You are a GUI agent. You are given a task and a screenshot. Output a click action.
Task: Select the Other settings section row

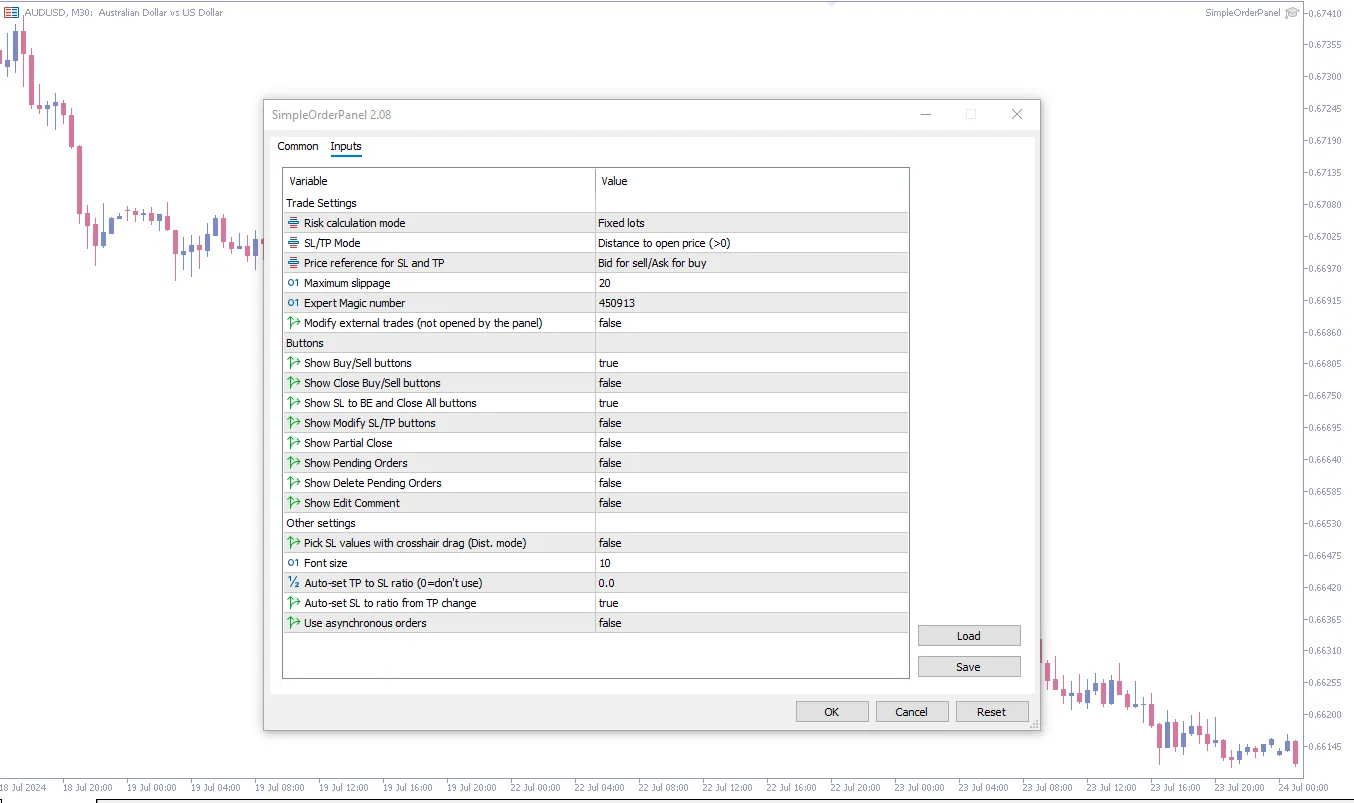(596, 523)
